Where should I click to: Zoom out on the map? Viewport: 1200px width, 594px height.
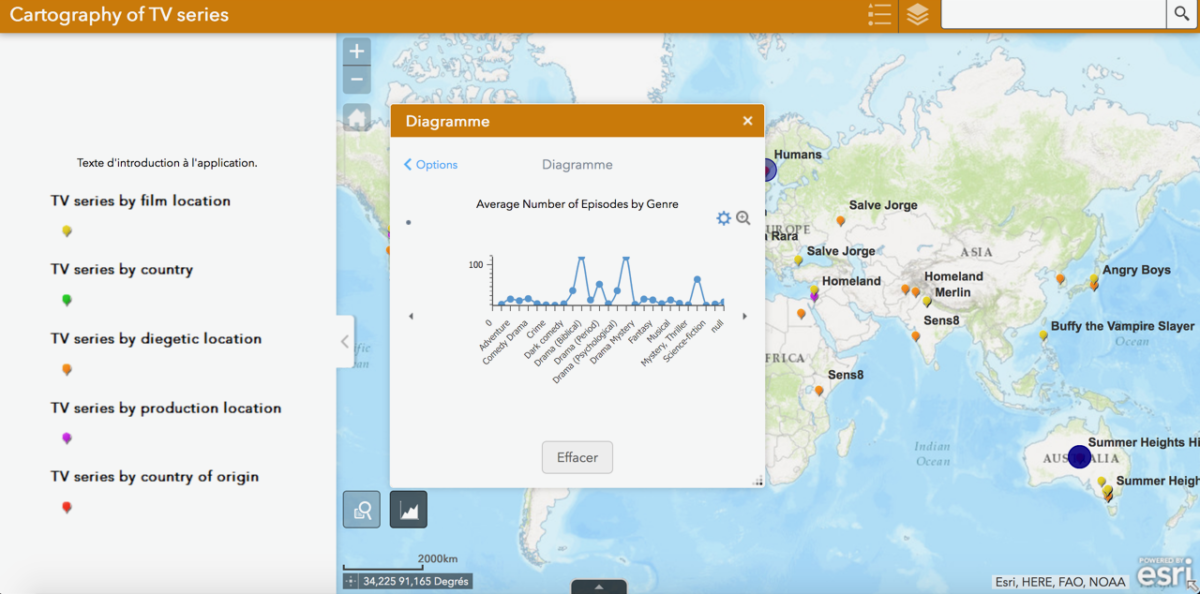tap(357, 80)
